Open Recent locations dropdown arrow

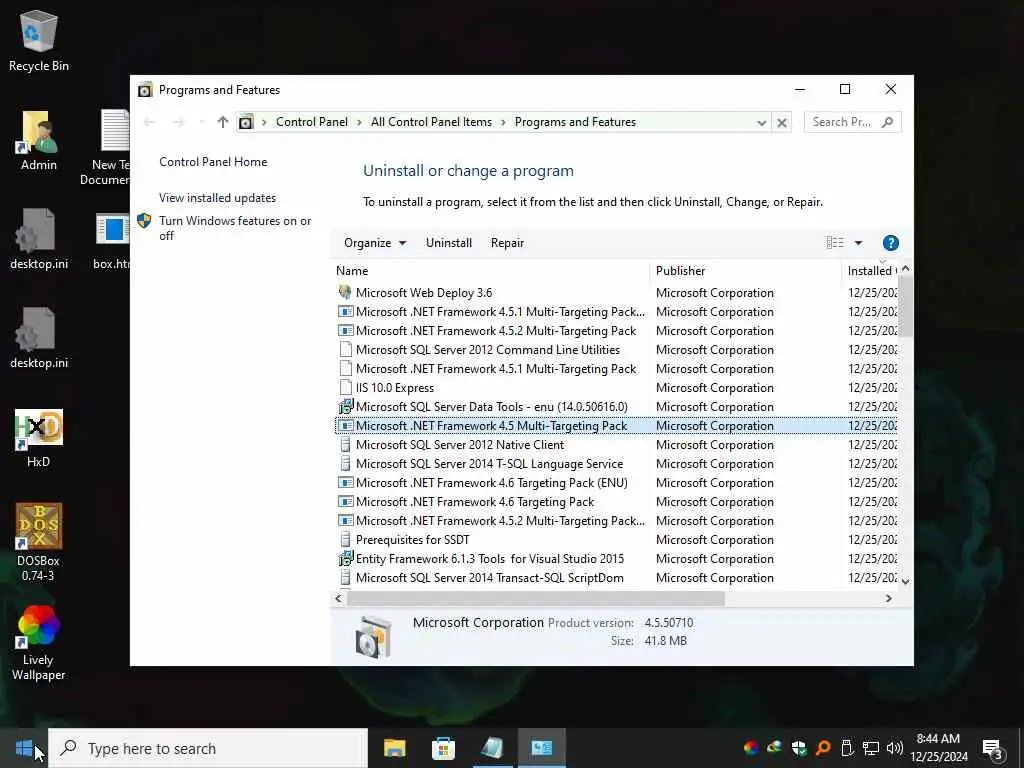(x=202, y=122)
